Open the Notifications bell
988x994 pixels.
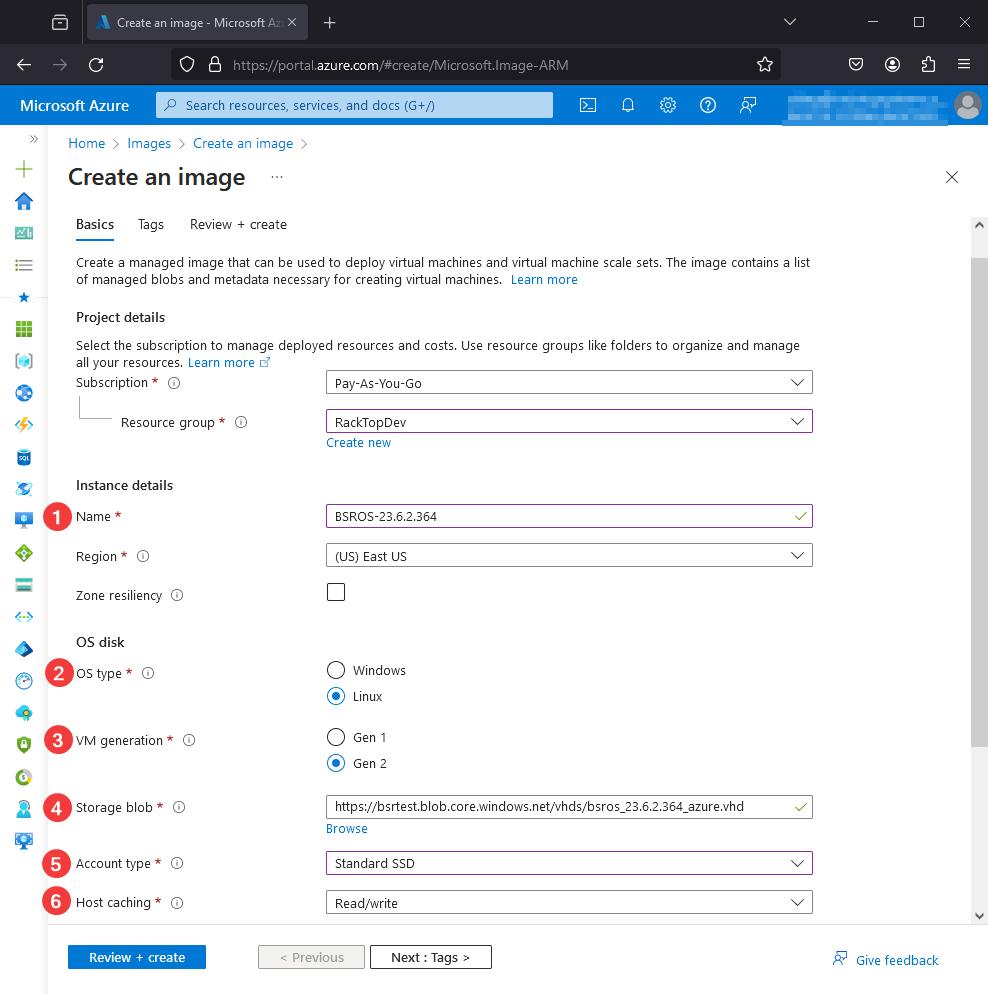[628, 104]
